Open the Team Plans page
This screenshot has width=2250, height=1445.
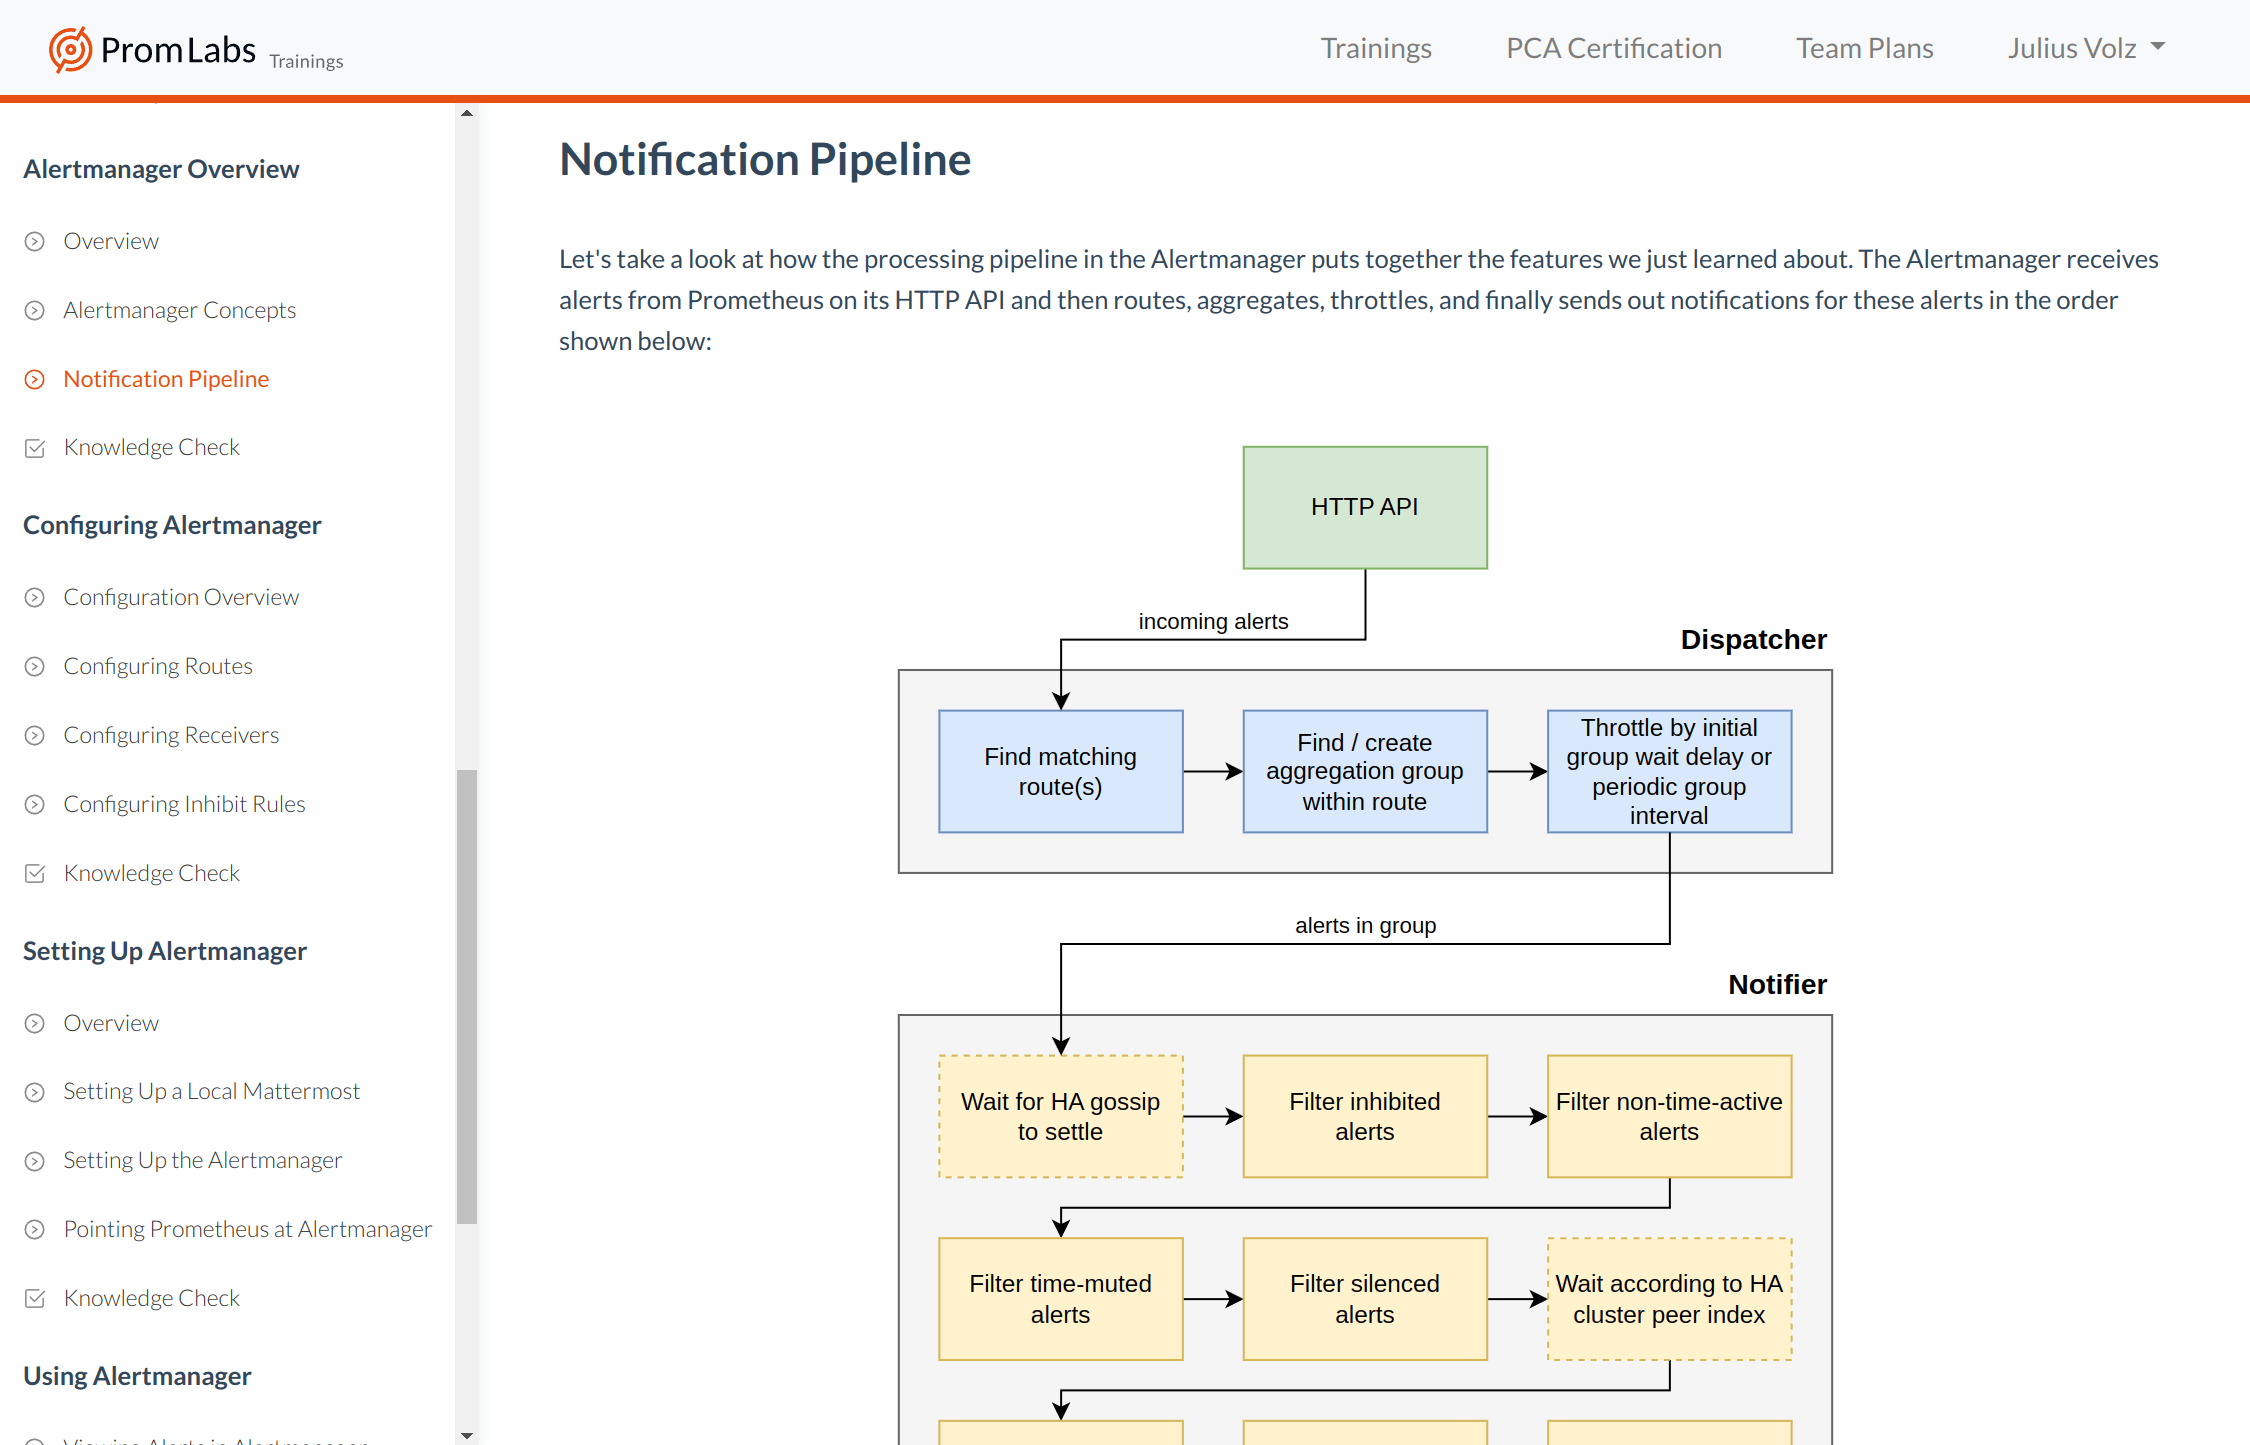click(1865, 46)
